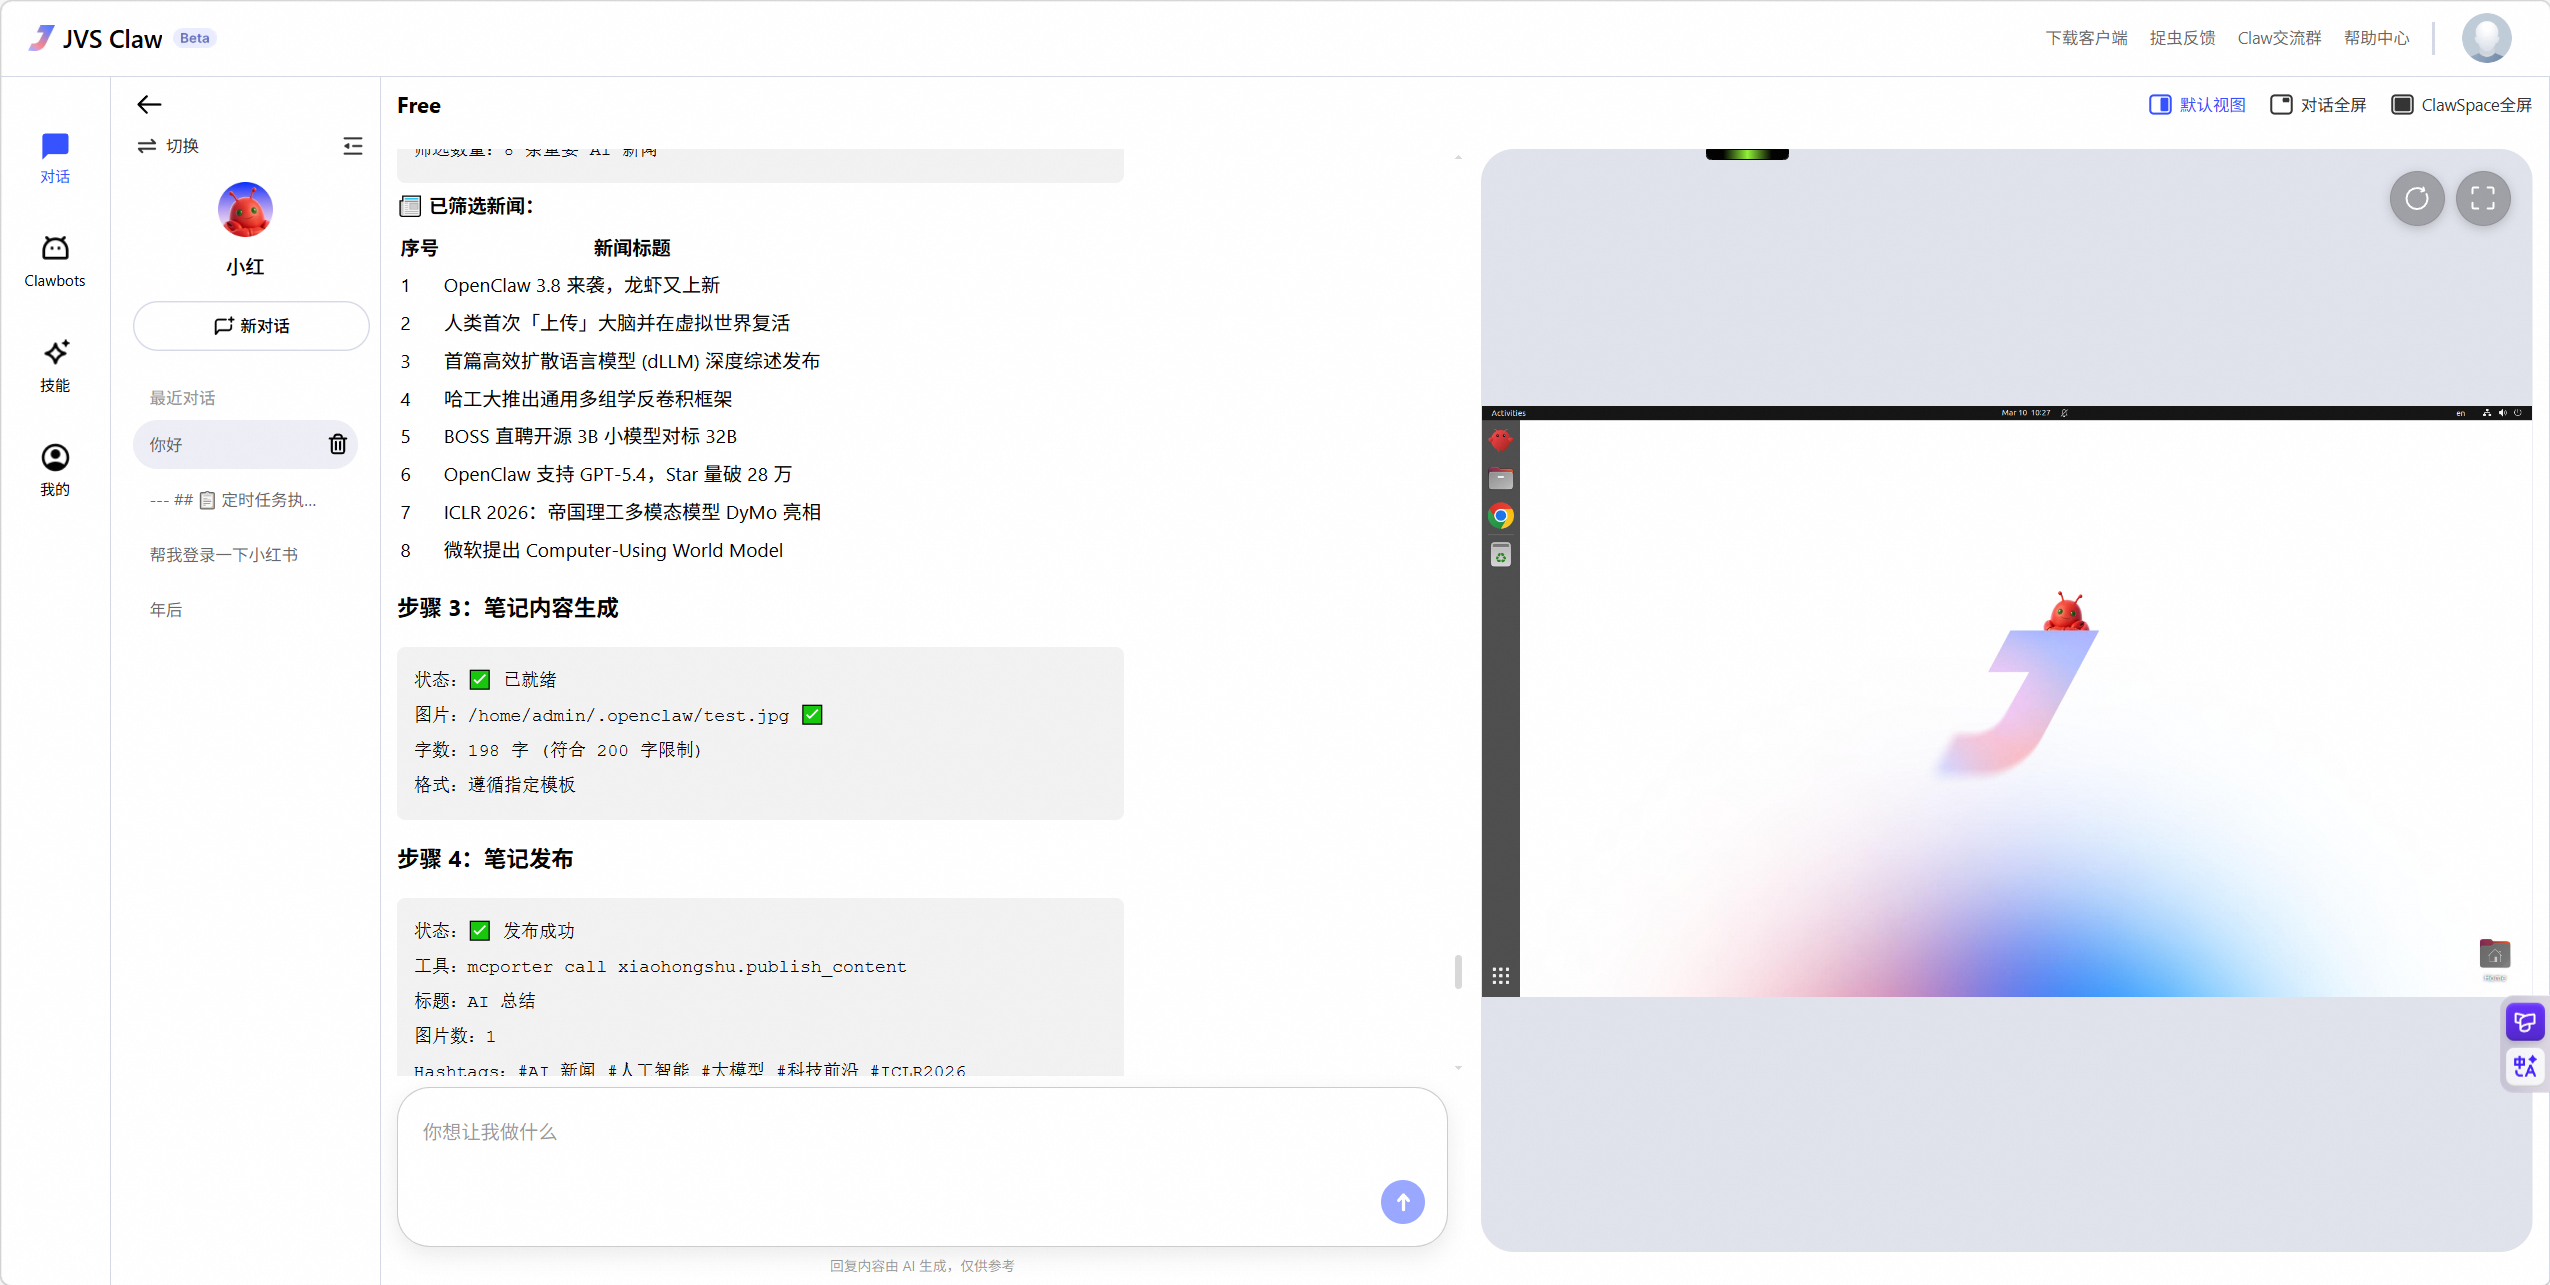Click the back arrow above the agent avatar
2550x1285 pixels.
(x=148, y=104)
